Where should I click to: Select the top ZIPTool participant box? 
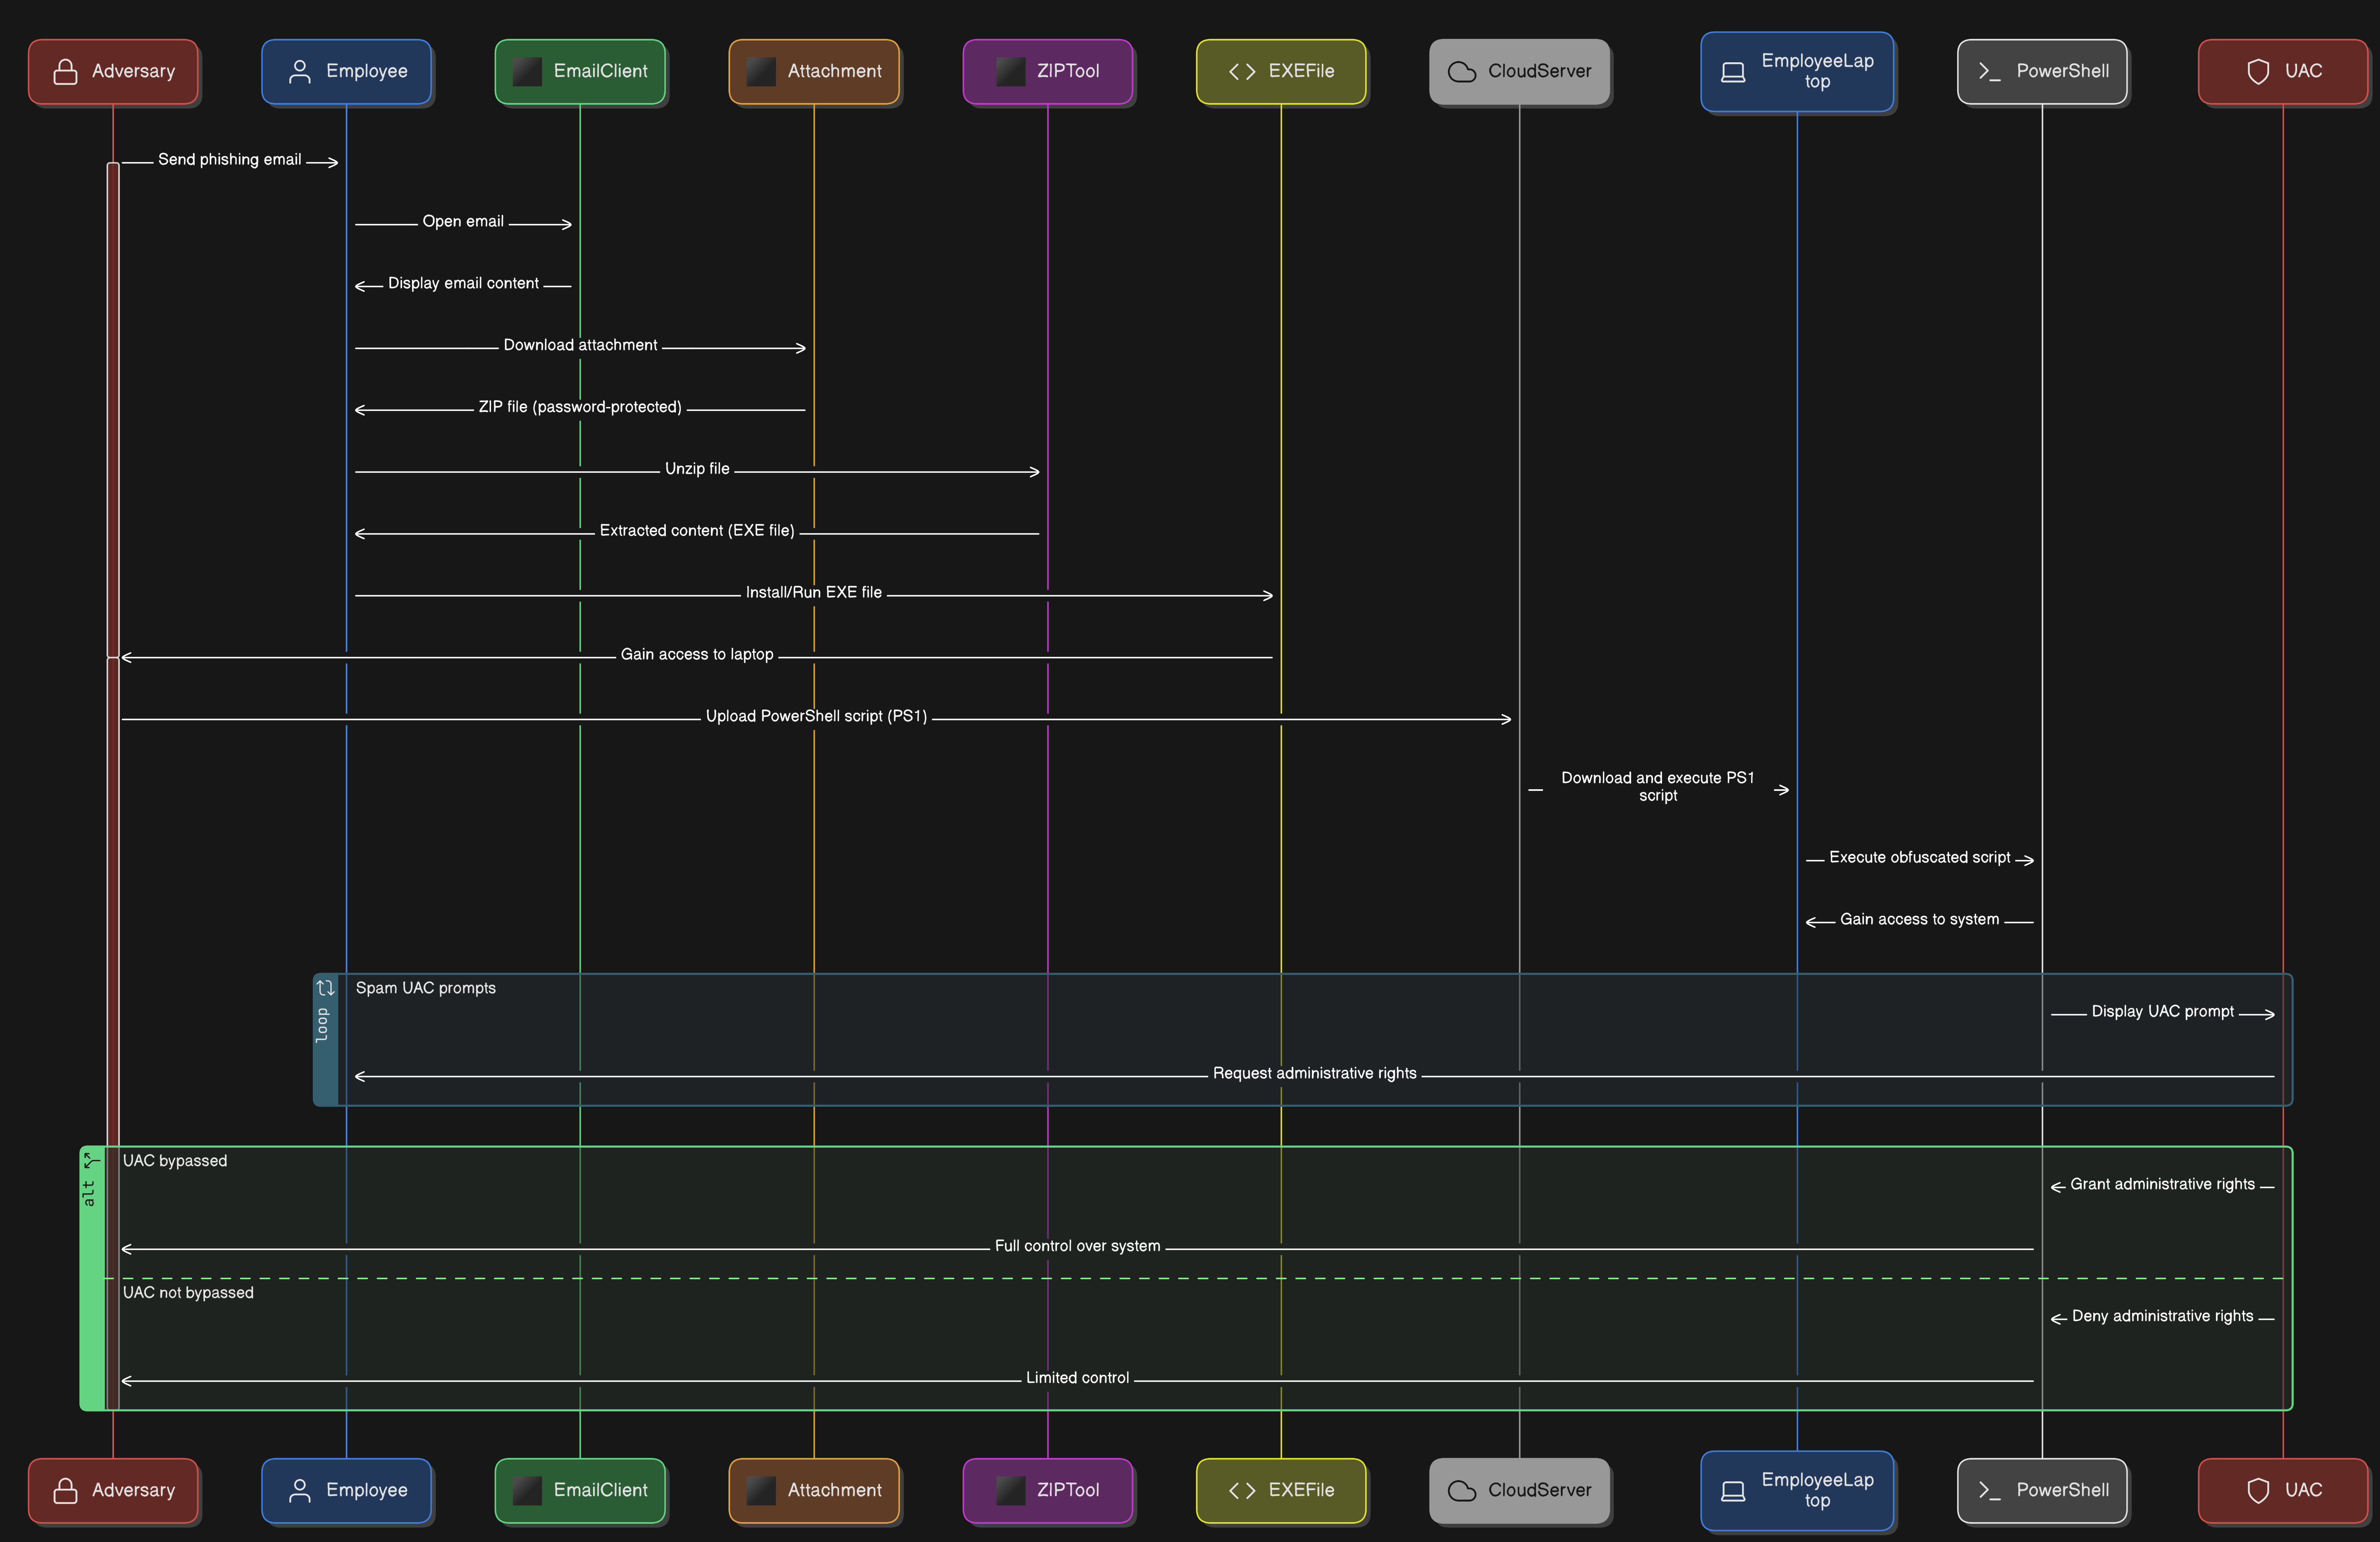click(1047, 72)
